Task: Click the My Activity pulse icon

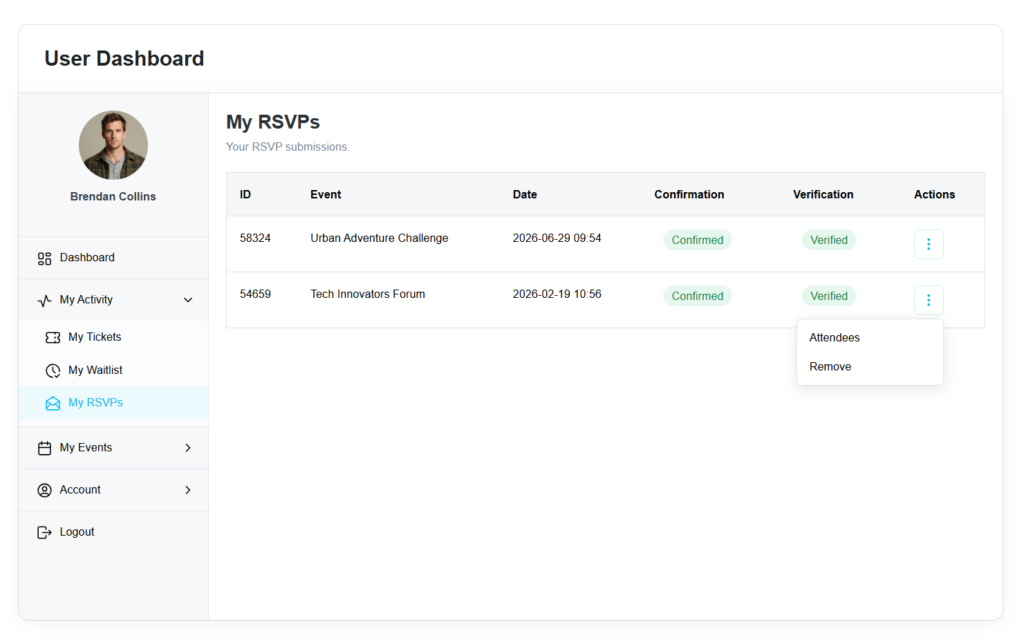Action: pos(44,300)
